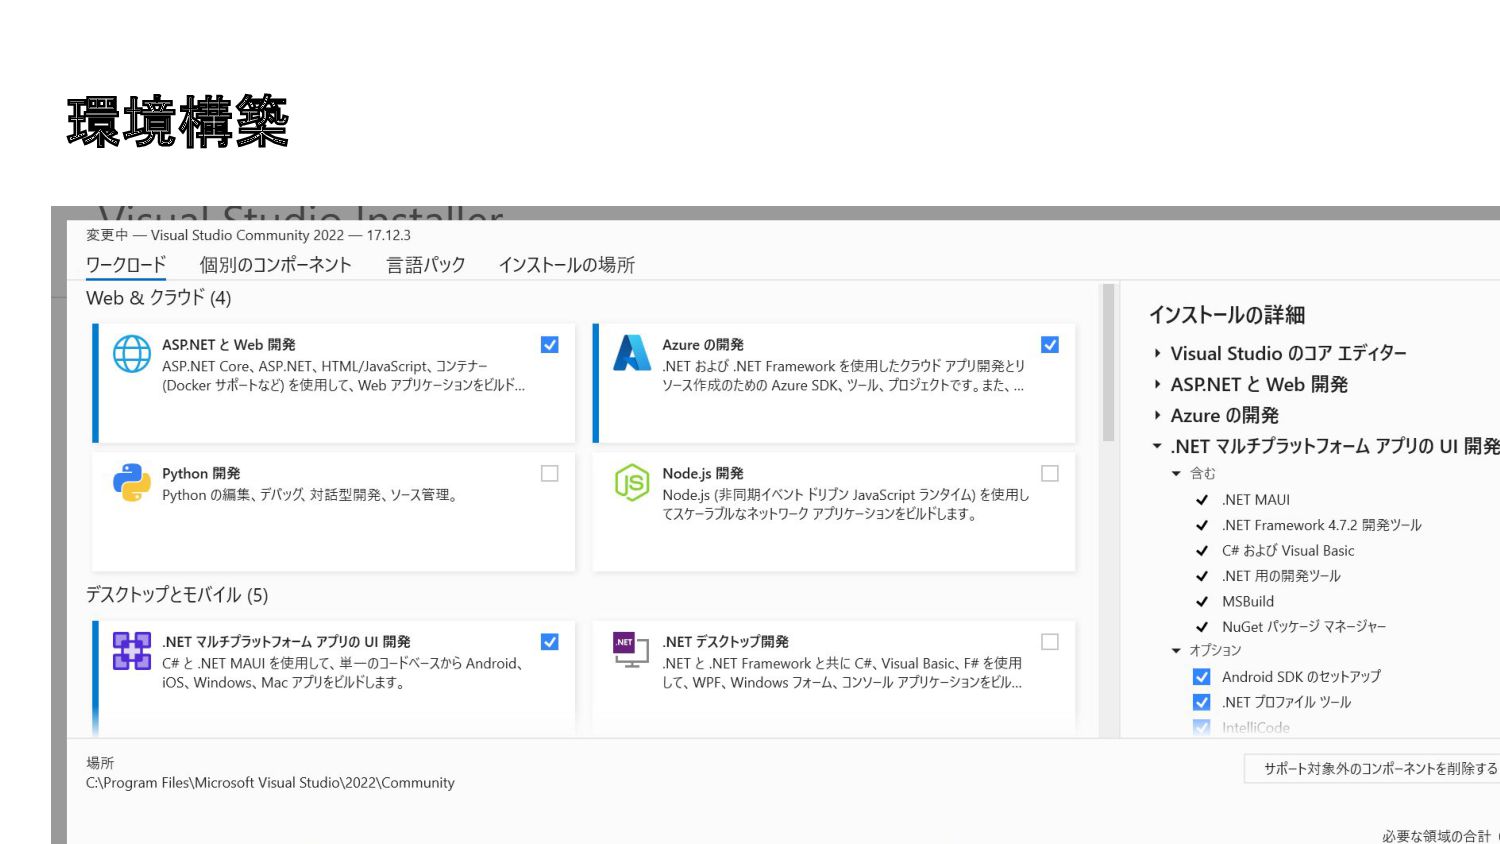Click the 必要な領域の合計 text
The height and width of the screenshot is (844, 1500).
(x=1437, y=836)
